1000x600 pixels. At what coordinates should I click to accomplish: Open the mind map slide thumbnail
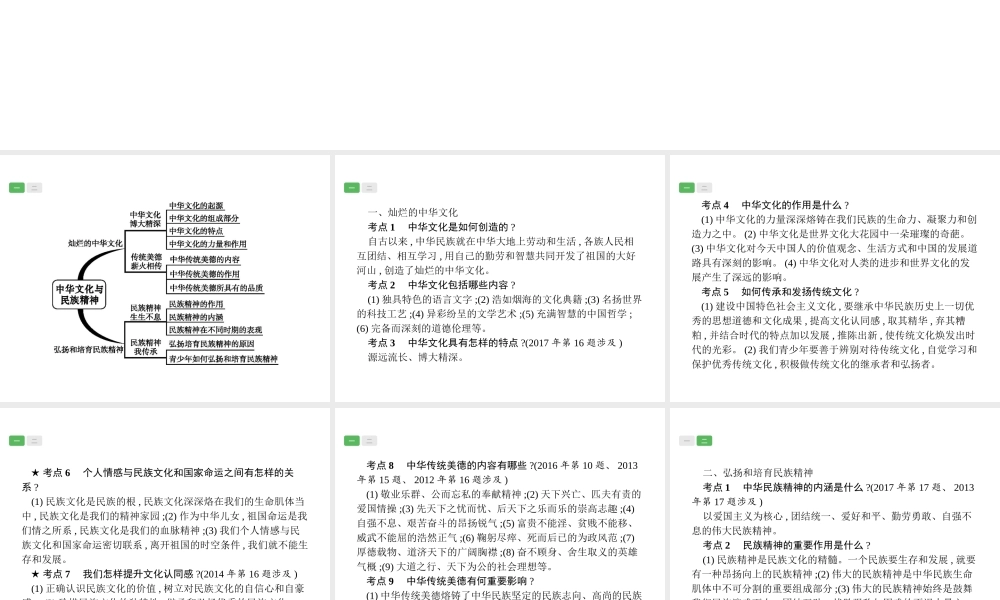pos(165,278)
